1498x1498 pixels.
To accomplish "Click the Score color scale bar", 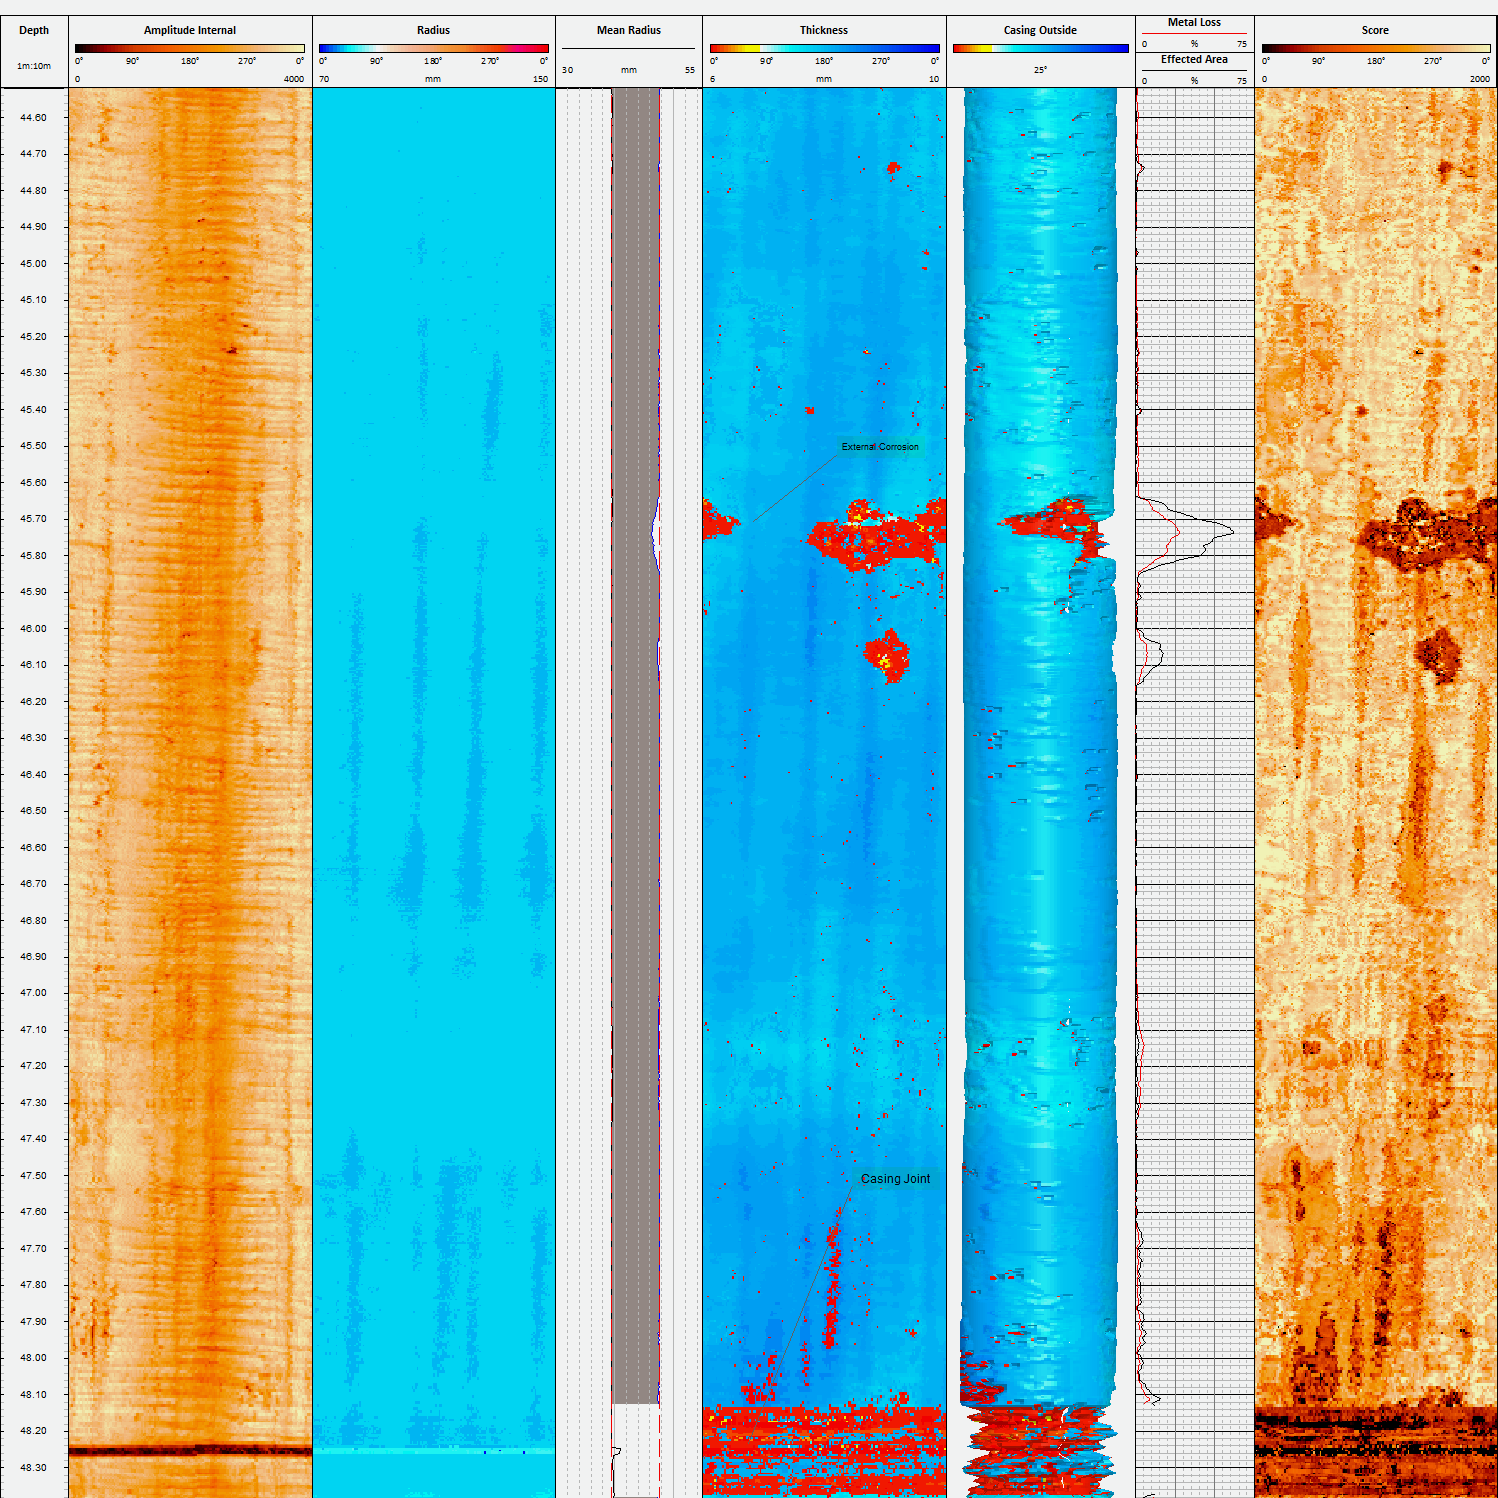I will point(1375,48).
